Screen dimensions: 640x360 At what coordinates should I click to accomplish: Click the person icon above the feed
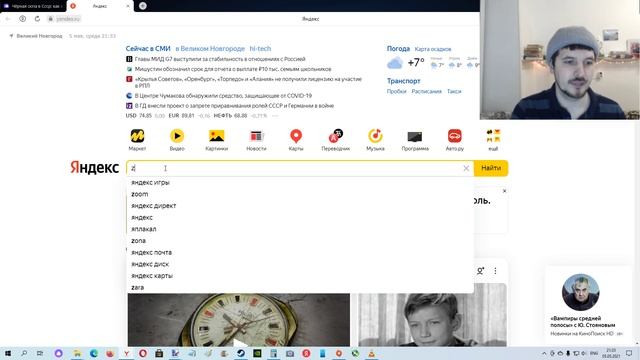480,271
